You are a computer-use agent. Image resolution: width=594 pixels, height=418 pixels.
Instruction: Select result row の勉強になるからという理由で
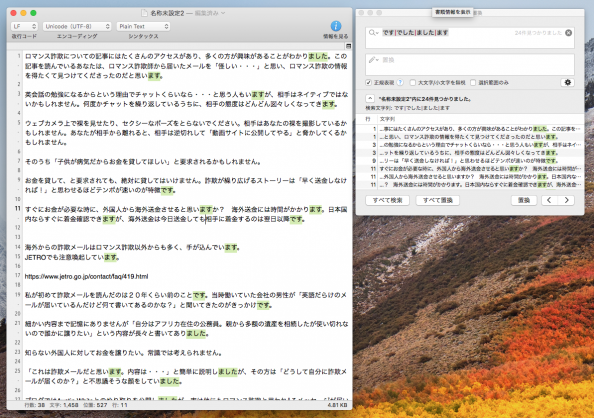[470, 145]
